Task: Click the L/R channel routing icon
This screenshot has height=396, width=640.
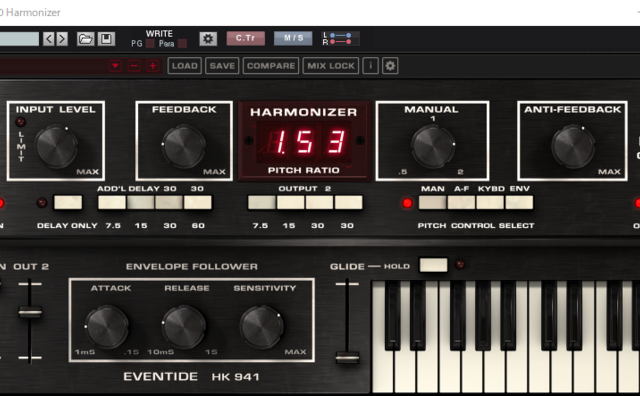Action: (341, 39)
